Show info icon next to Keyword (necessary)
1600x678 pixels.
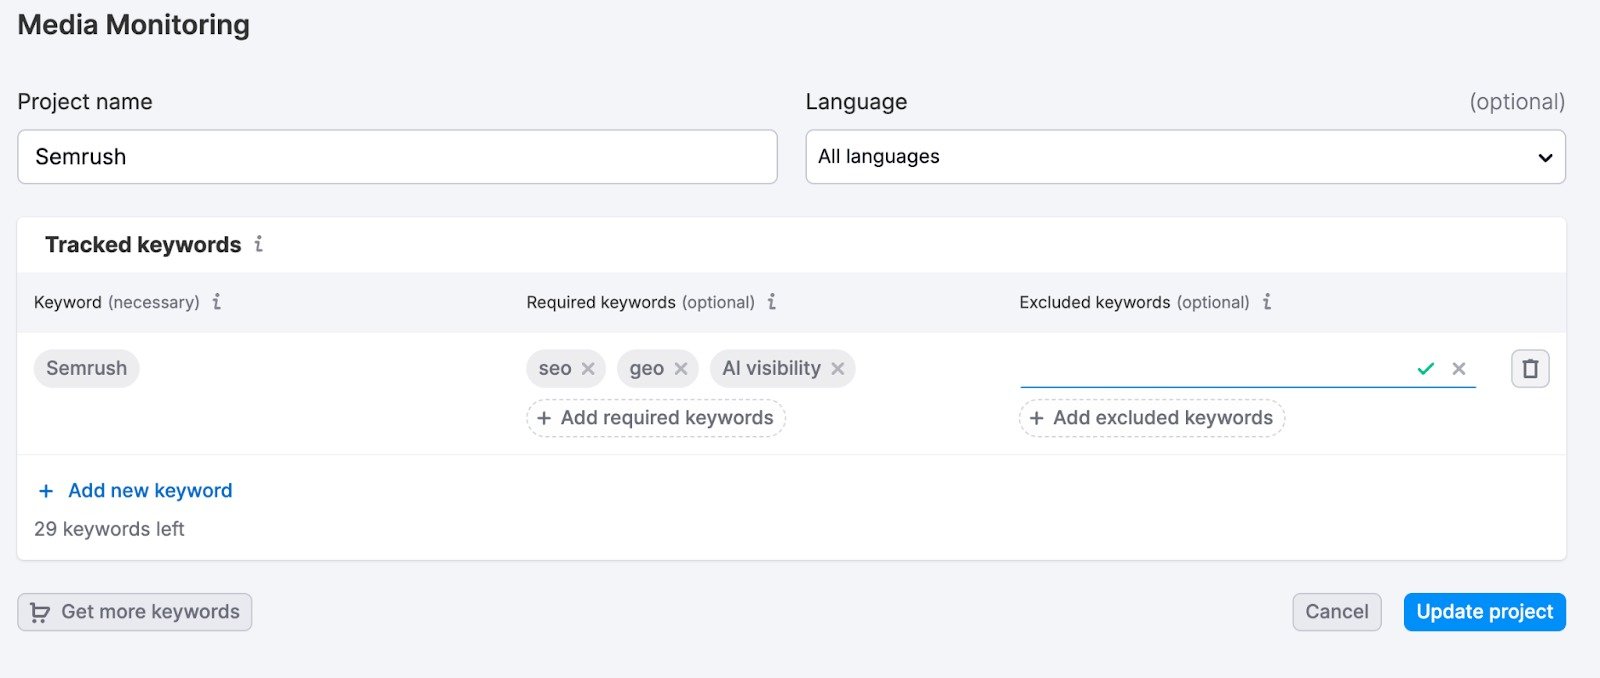(217, 302)
